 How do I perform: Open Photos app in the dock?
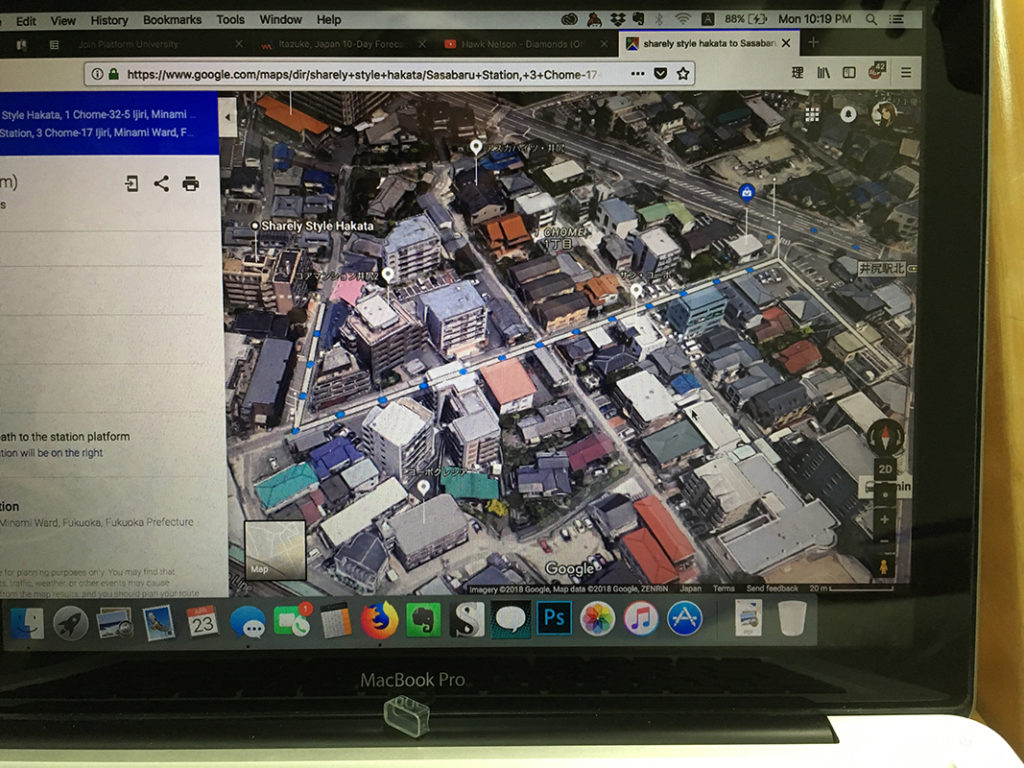tap(597, 618)
